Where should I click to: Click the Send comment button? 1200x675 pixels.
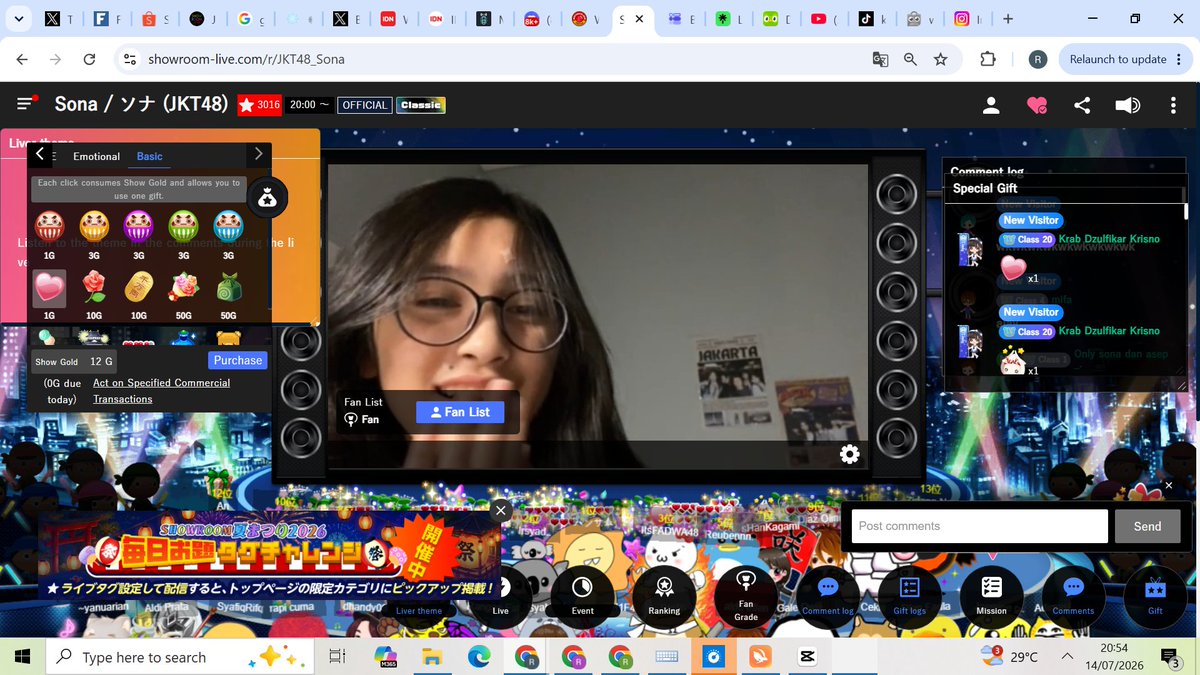pyautogui.click(x=1147, y=526)
